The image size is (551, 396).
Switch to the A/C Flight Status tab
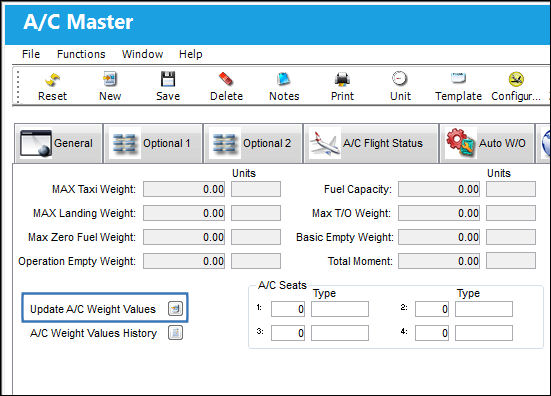point(371,143)
